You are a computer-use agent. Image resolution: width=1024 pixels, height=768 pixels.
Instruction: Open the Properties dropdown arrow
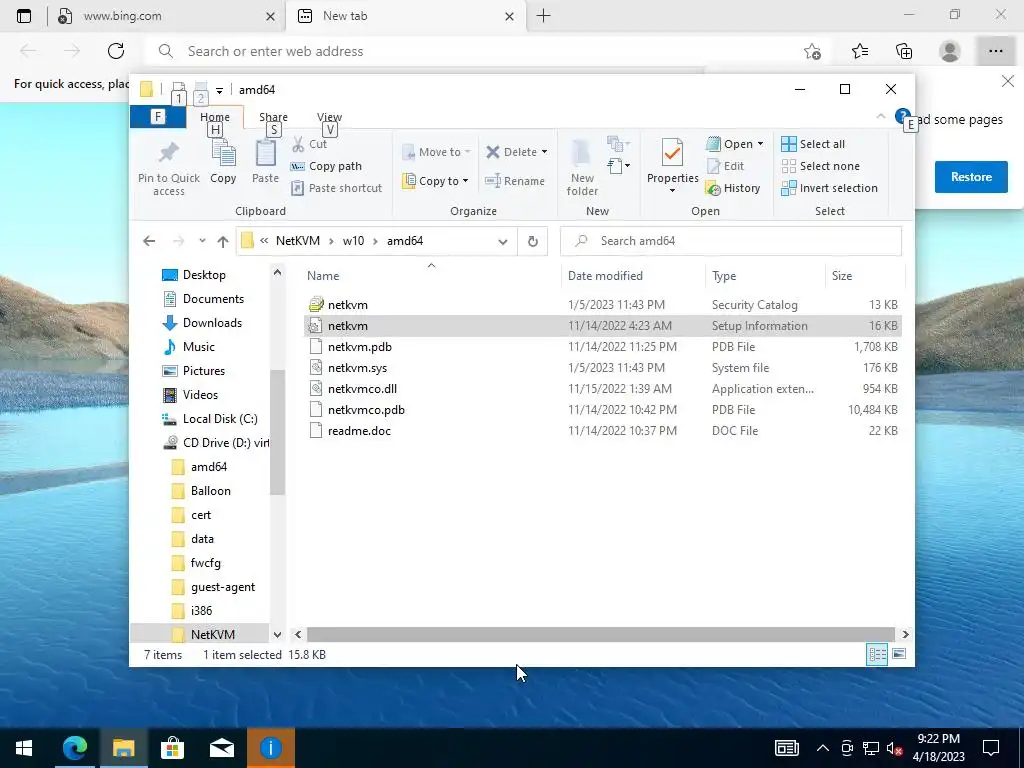[672, 191]
